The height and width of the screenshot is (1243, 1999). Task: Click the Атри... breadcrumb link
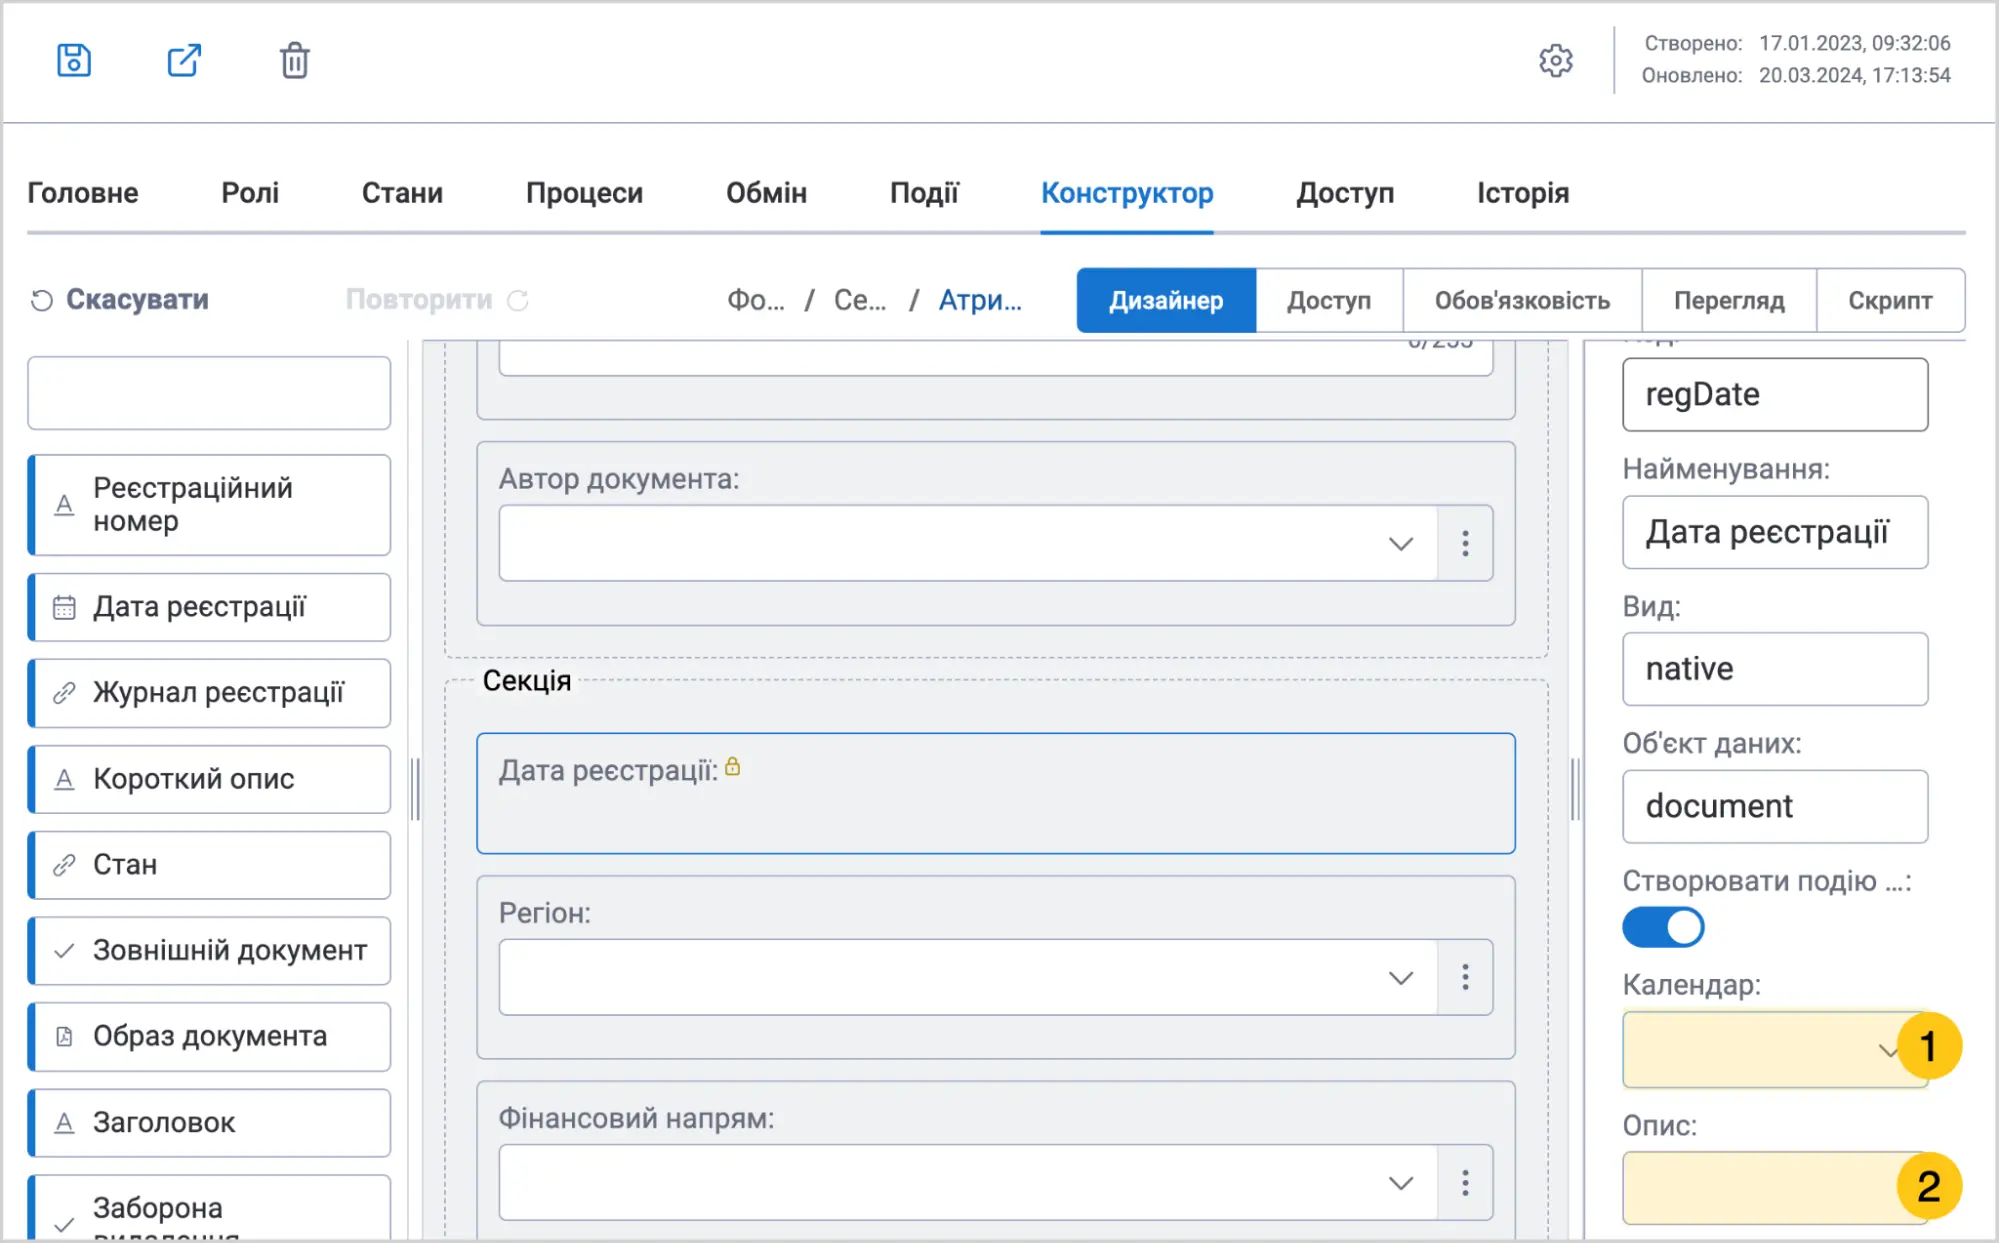coord(980,300)
